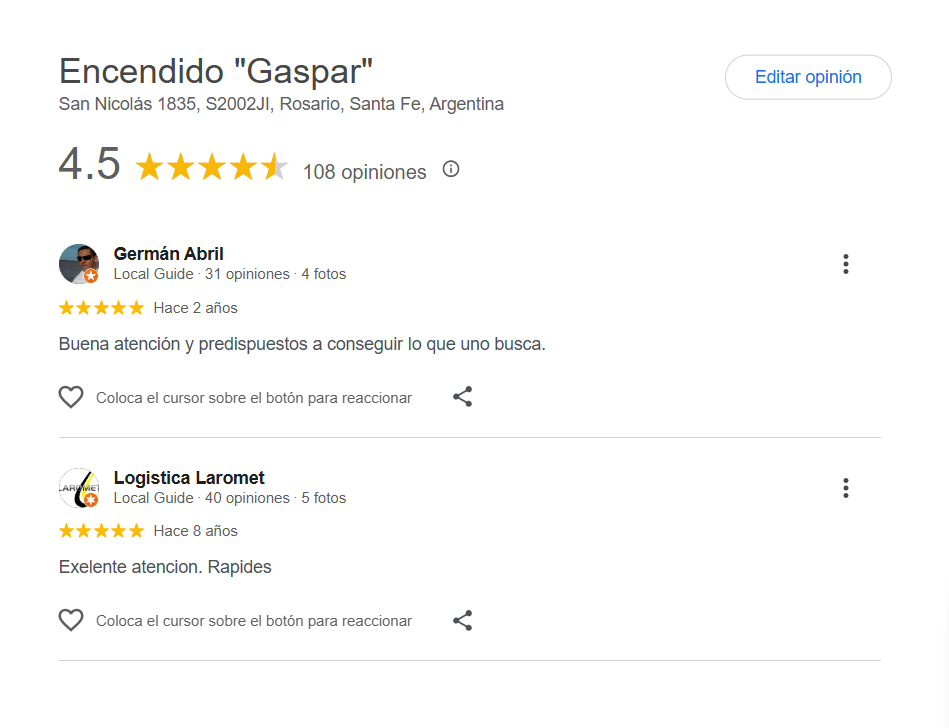Click the Logistica Laromet reviewer name
The width and height of the screenshot is (949, 728).
[x=189, y=478]
